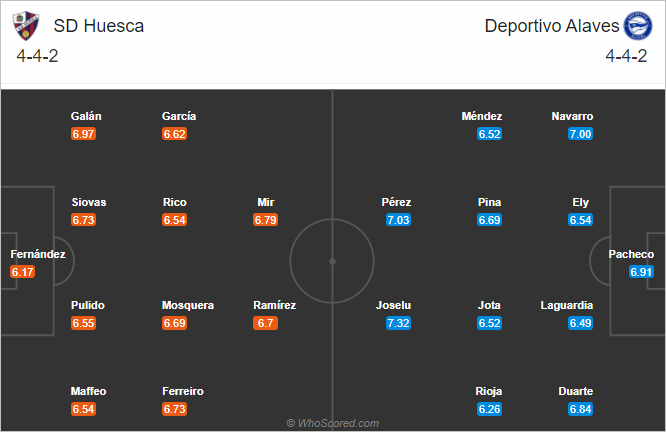This screenshot has height=432, width=666.
Task: Click player name Mosquera
Action: [x=188, y=305]
